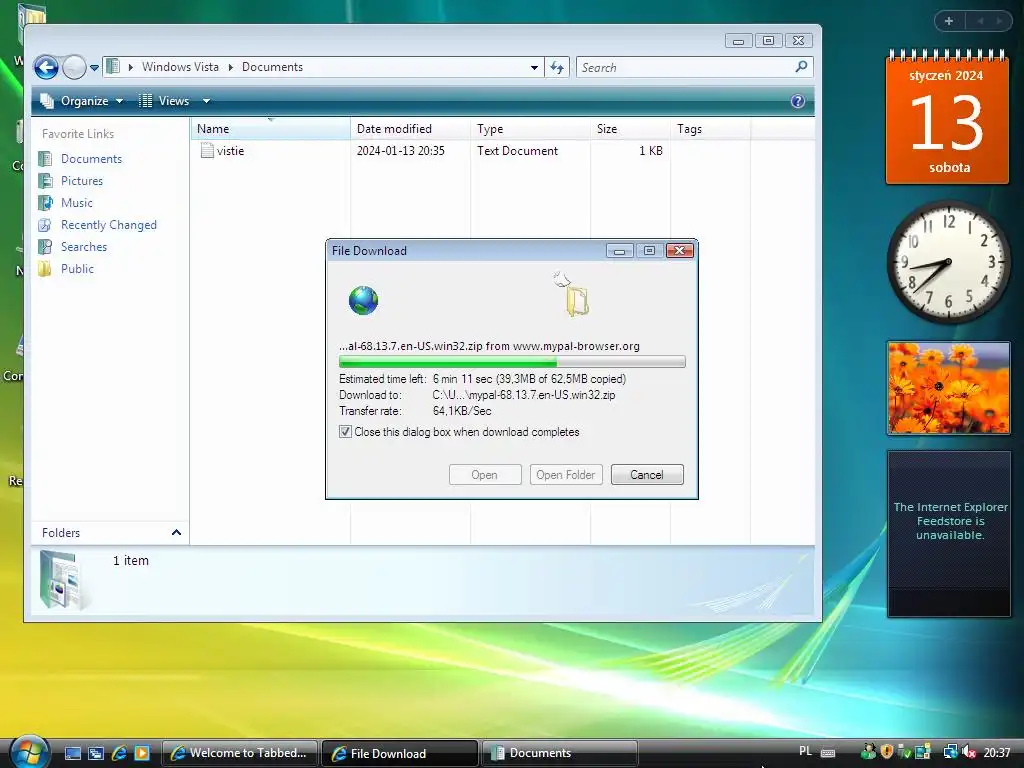Click the Text Document type cell

pos(517,151)
